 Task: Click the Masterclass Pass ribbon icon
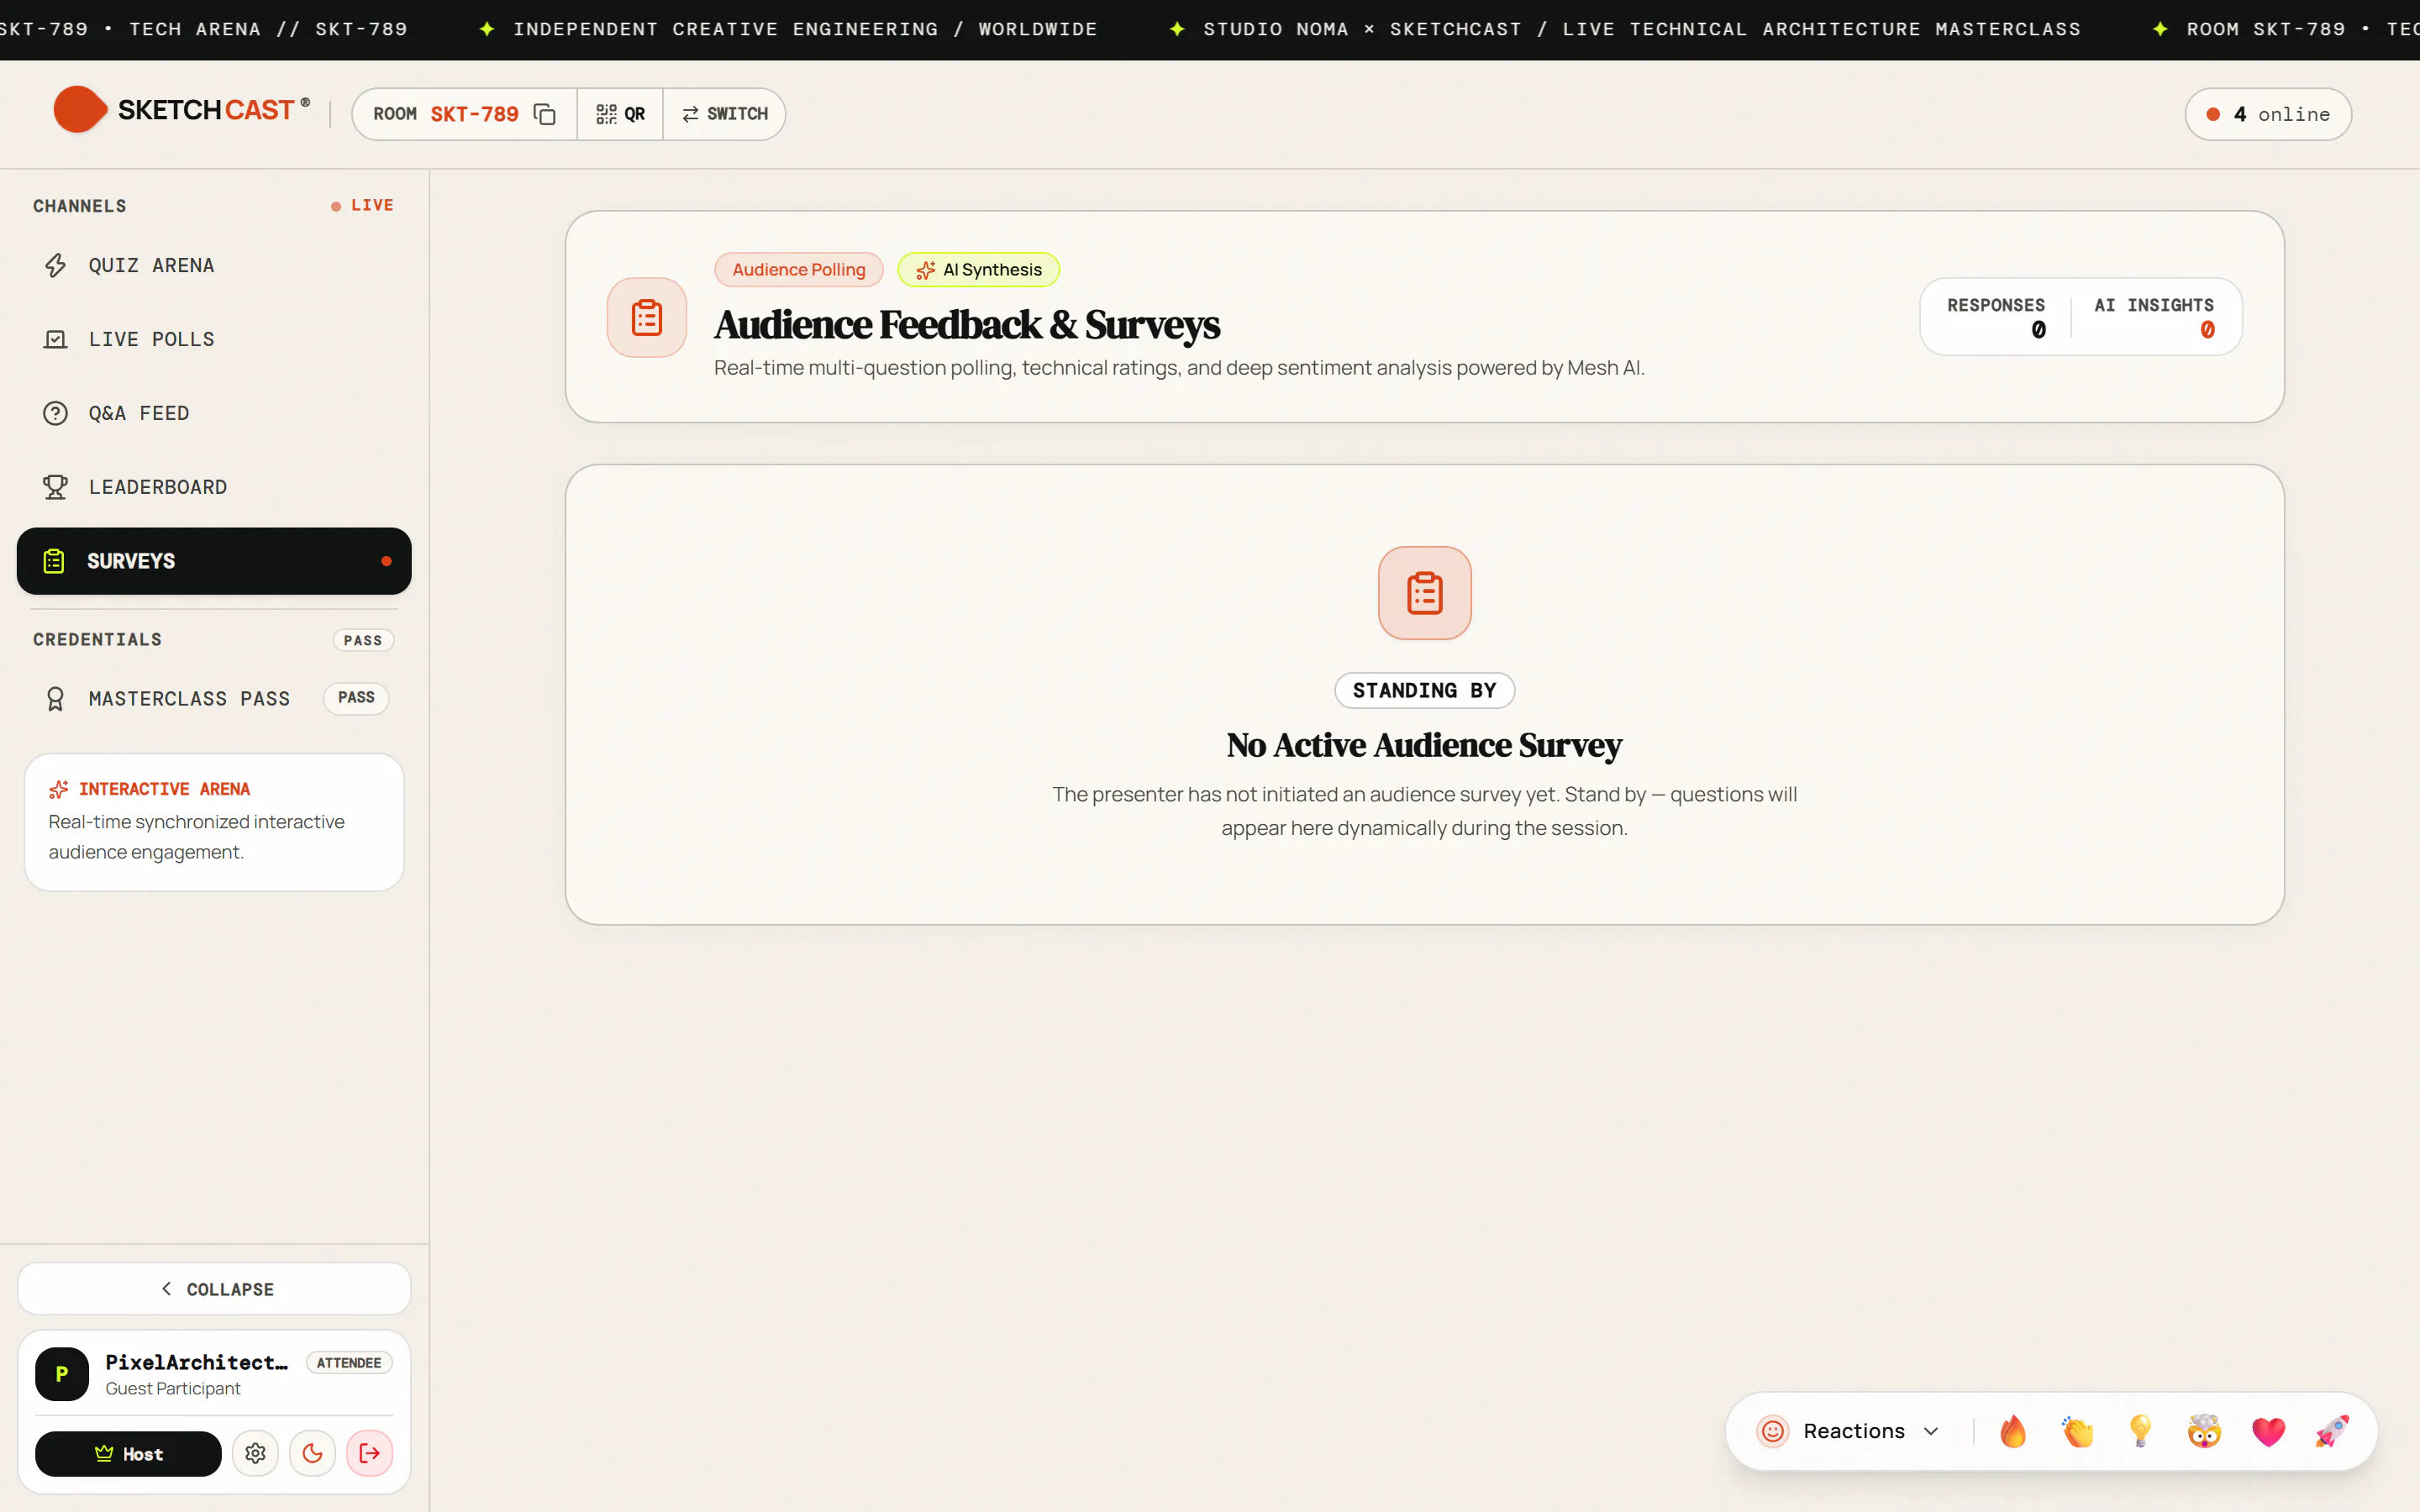coord(55,698)
